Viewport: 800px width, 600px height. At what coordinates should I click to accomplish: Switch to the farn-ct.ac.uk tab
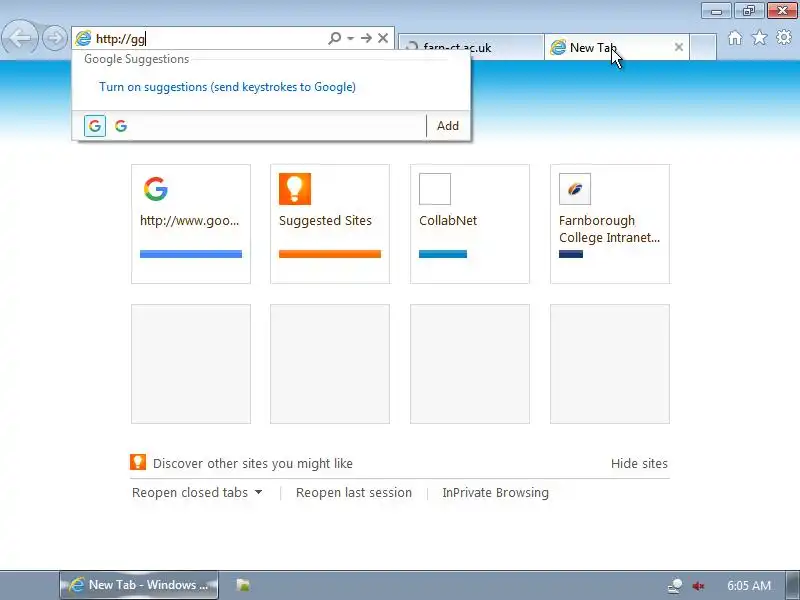(471, 47)
